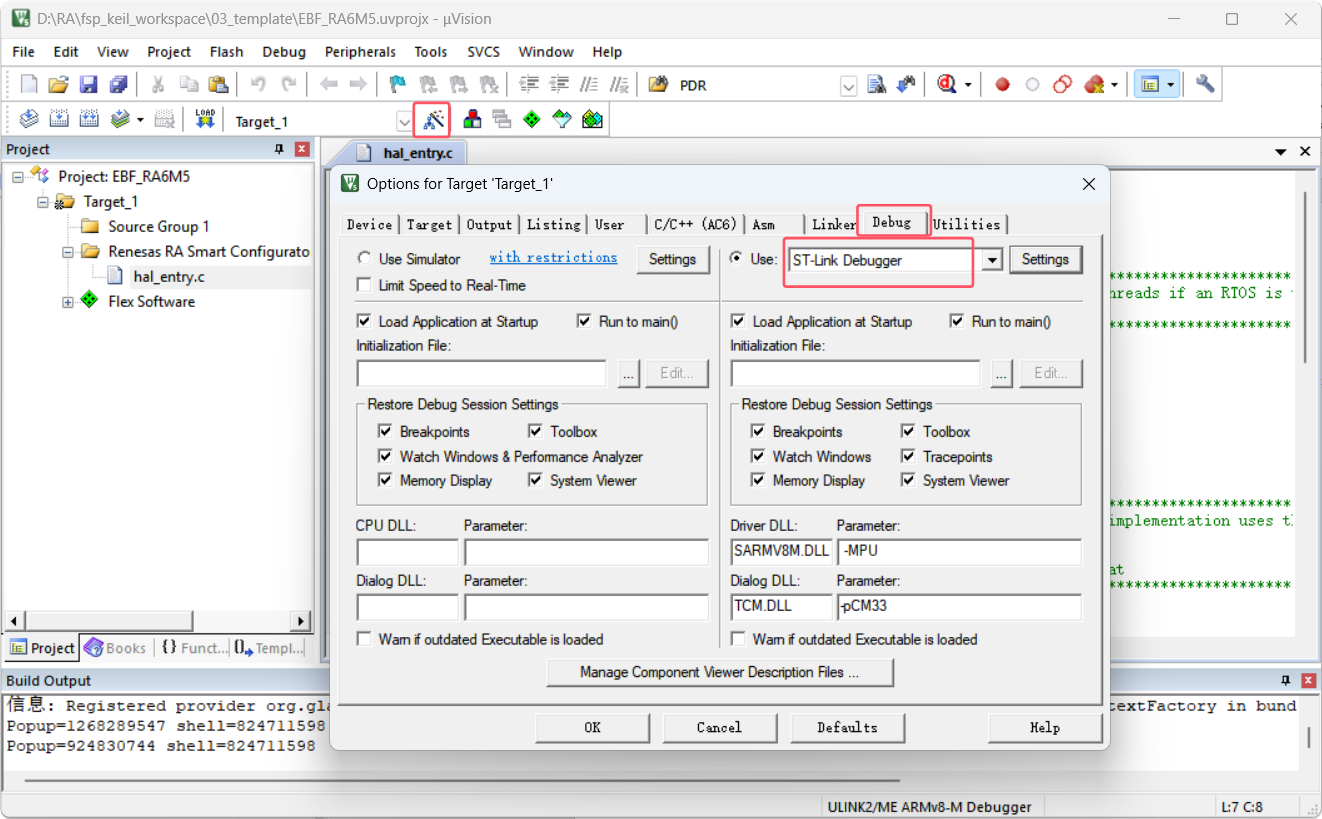
Task: Start a debug session with the magnifier 'd' icon
Action: click(948, 84)
